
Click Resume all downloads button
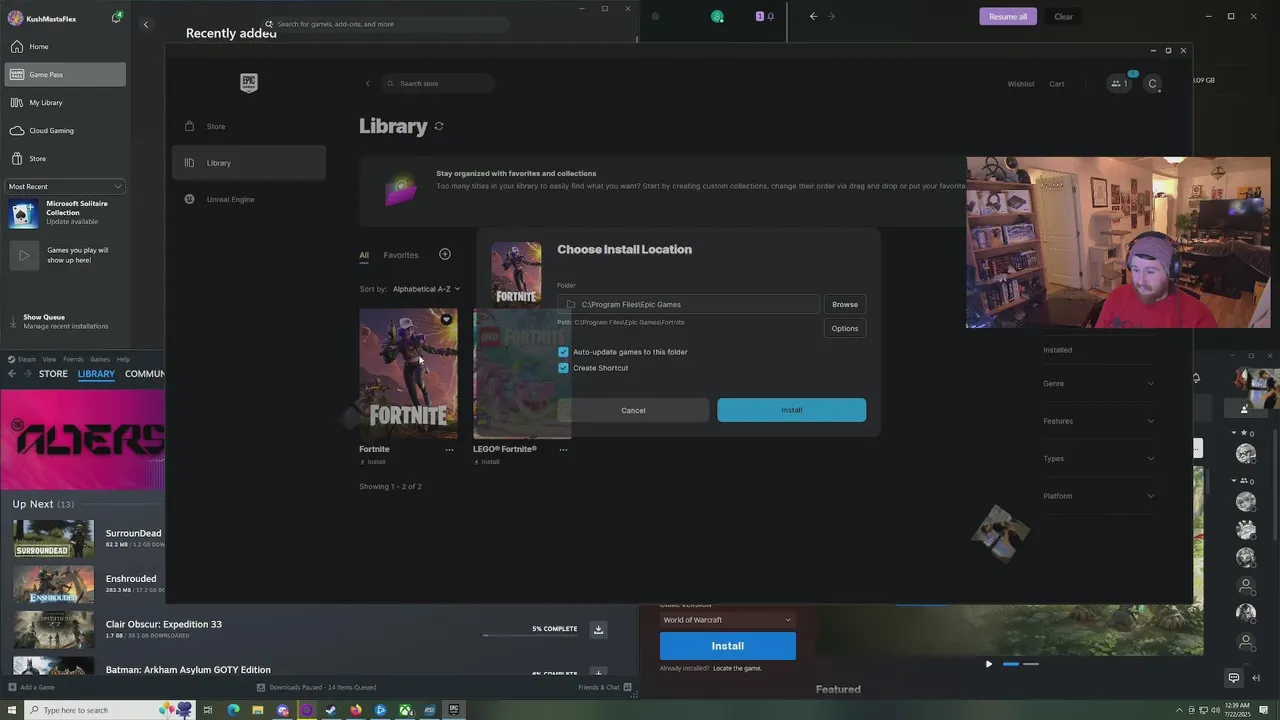(x=1008, y=16)
